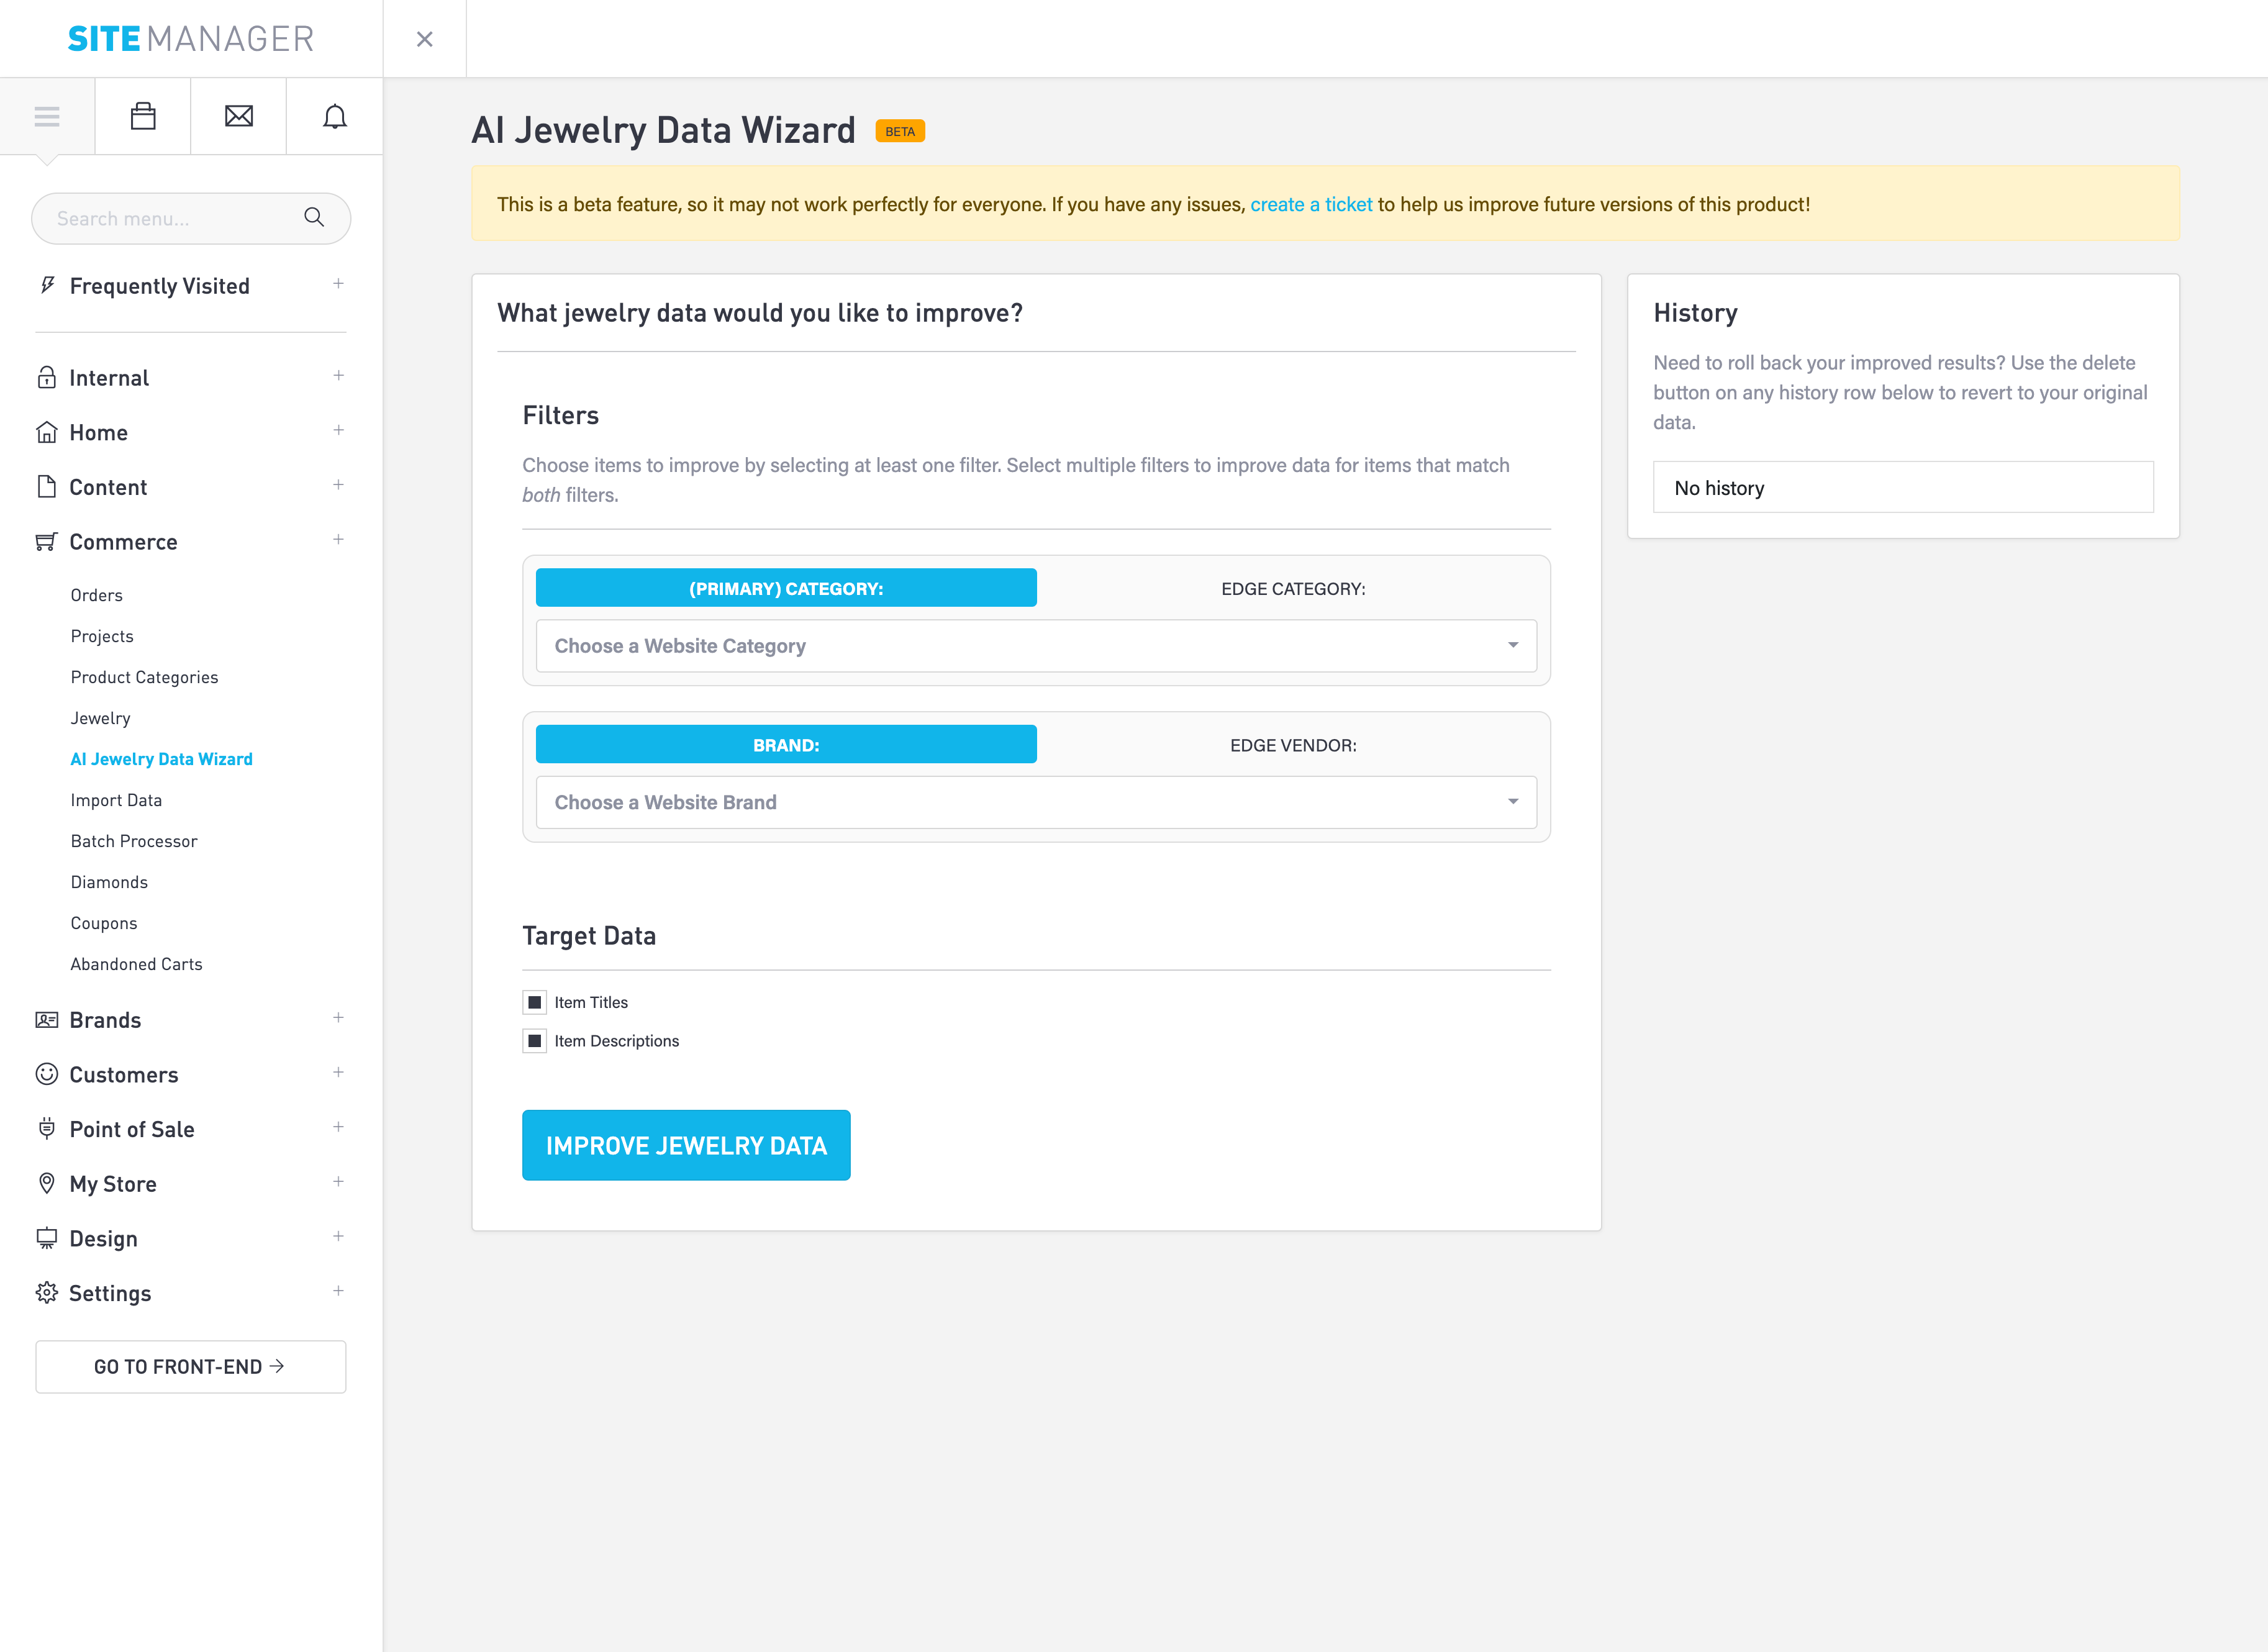Click the Settings gear icon
The image size is (2268, 1652).
[x=46, y=1293]
